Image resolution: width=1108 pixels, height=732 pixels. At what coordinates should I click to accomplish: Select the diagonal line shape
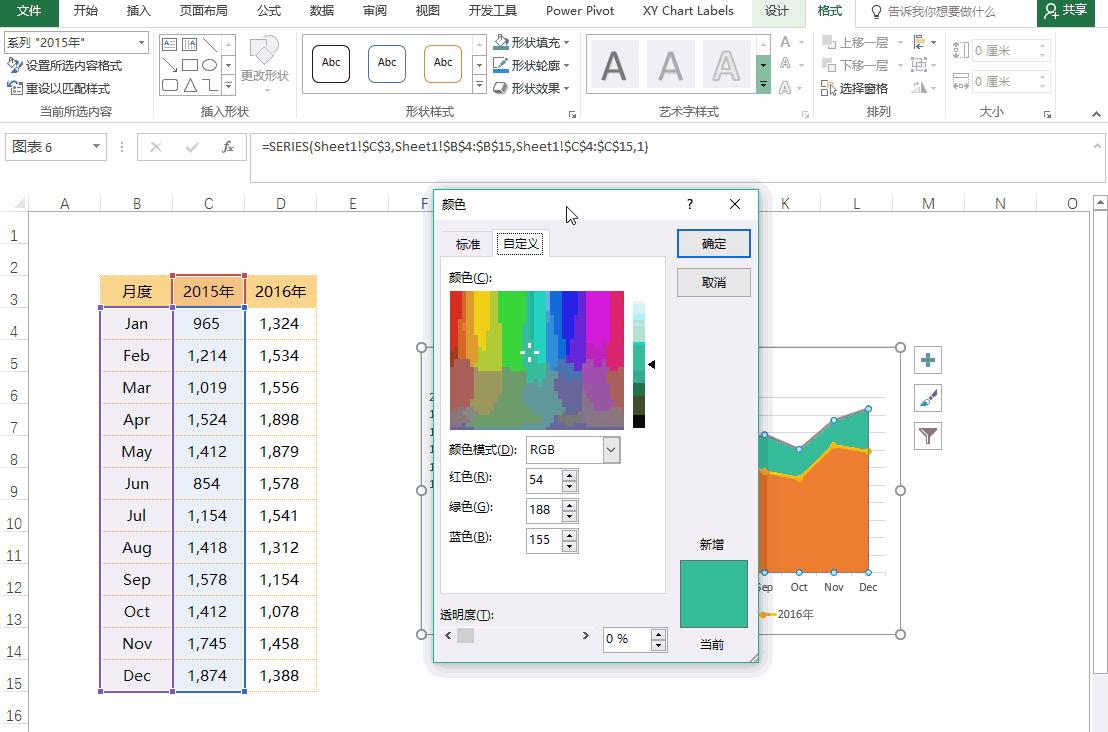210,45
